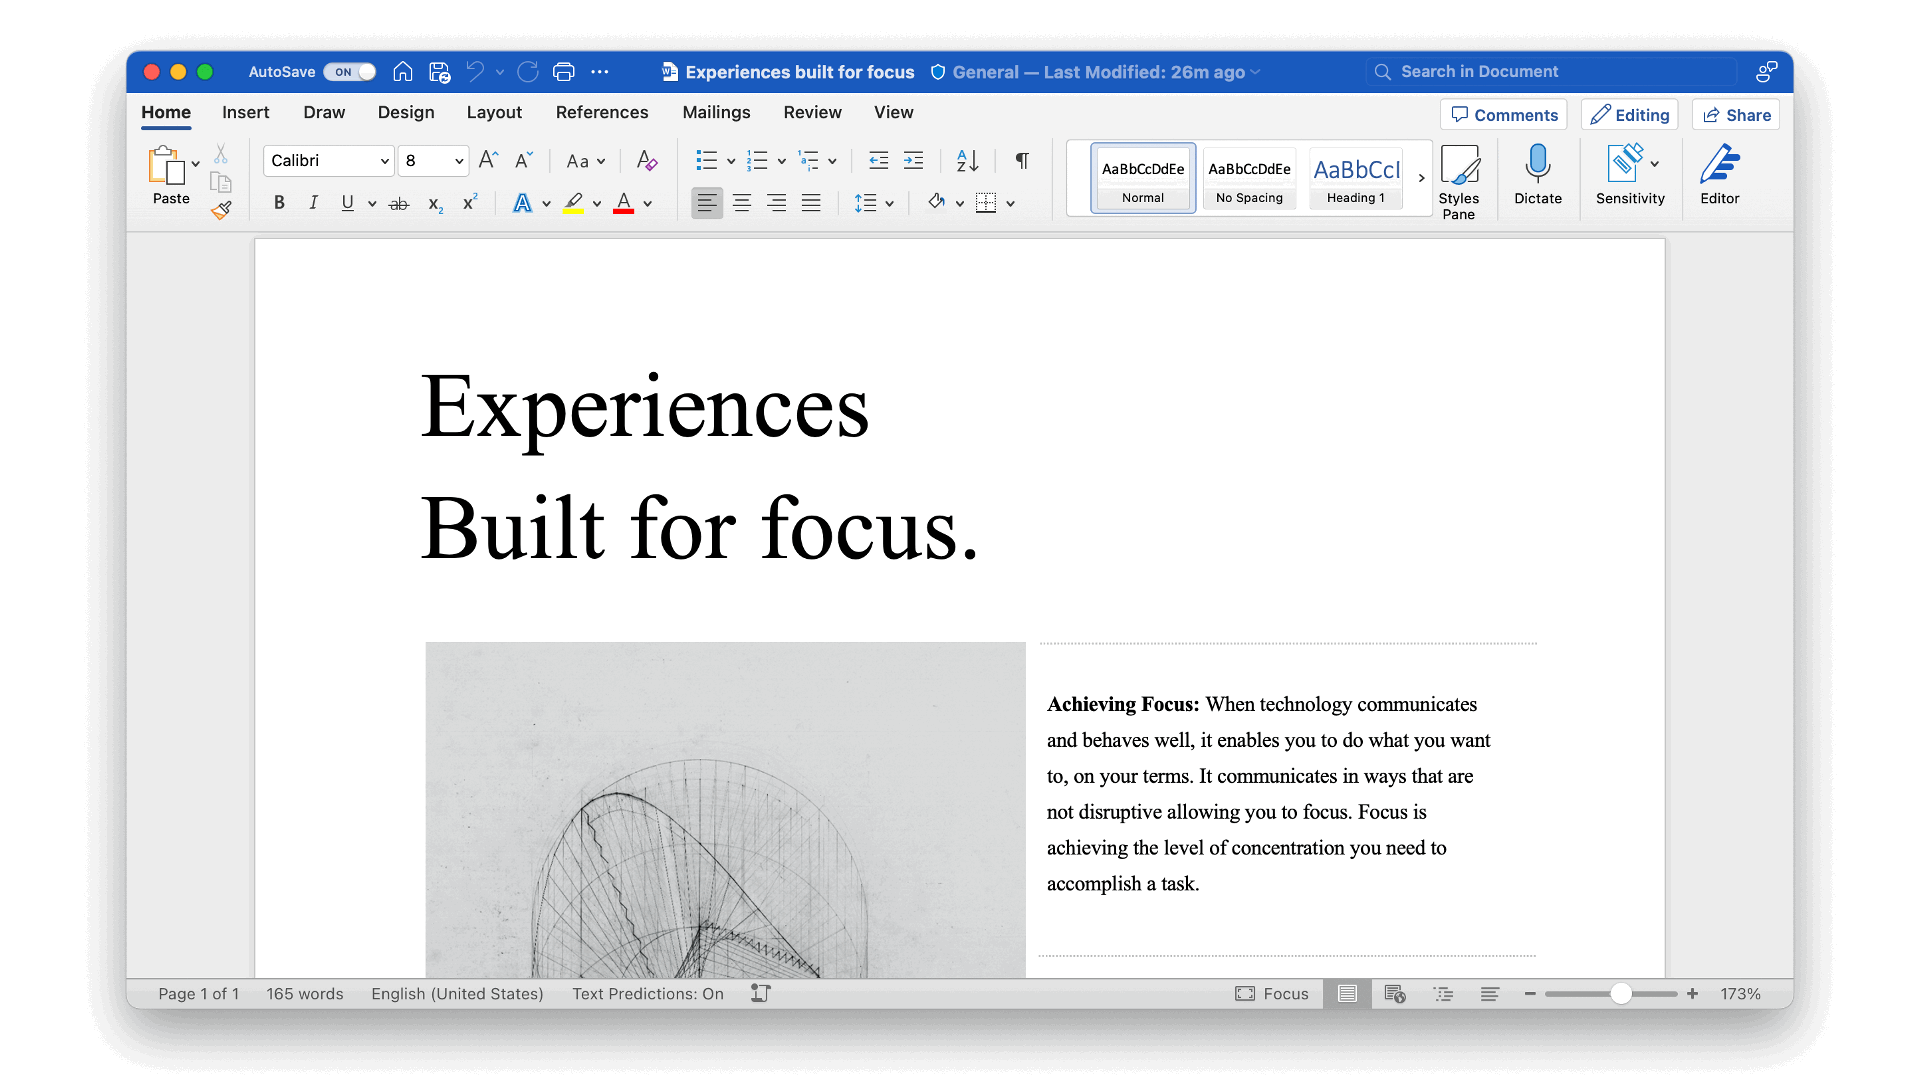
Task: Apply strikethrough to text
Action: (x=398, y=203)
